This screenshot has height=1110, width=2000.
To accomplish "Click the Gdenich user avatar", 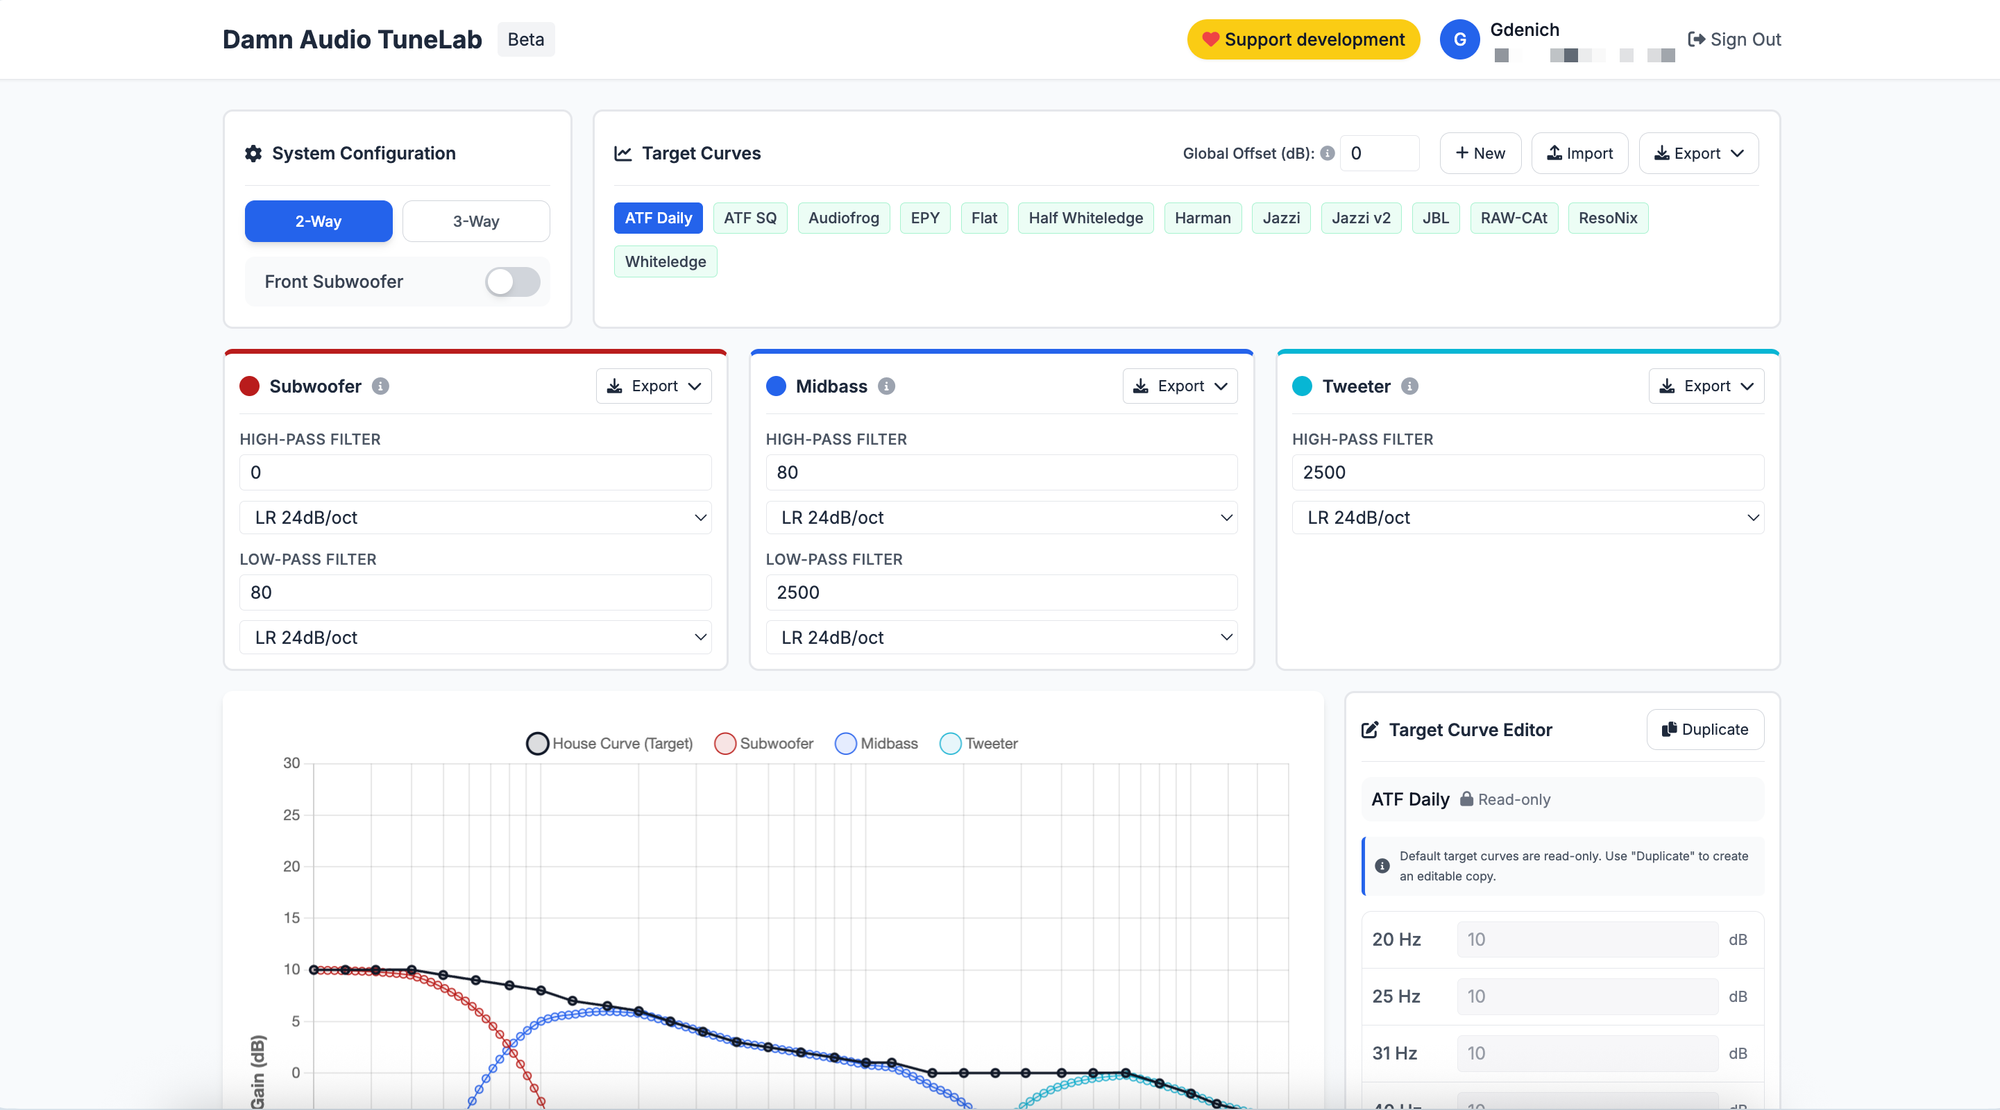I will point(1459,39).
